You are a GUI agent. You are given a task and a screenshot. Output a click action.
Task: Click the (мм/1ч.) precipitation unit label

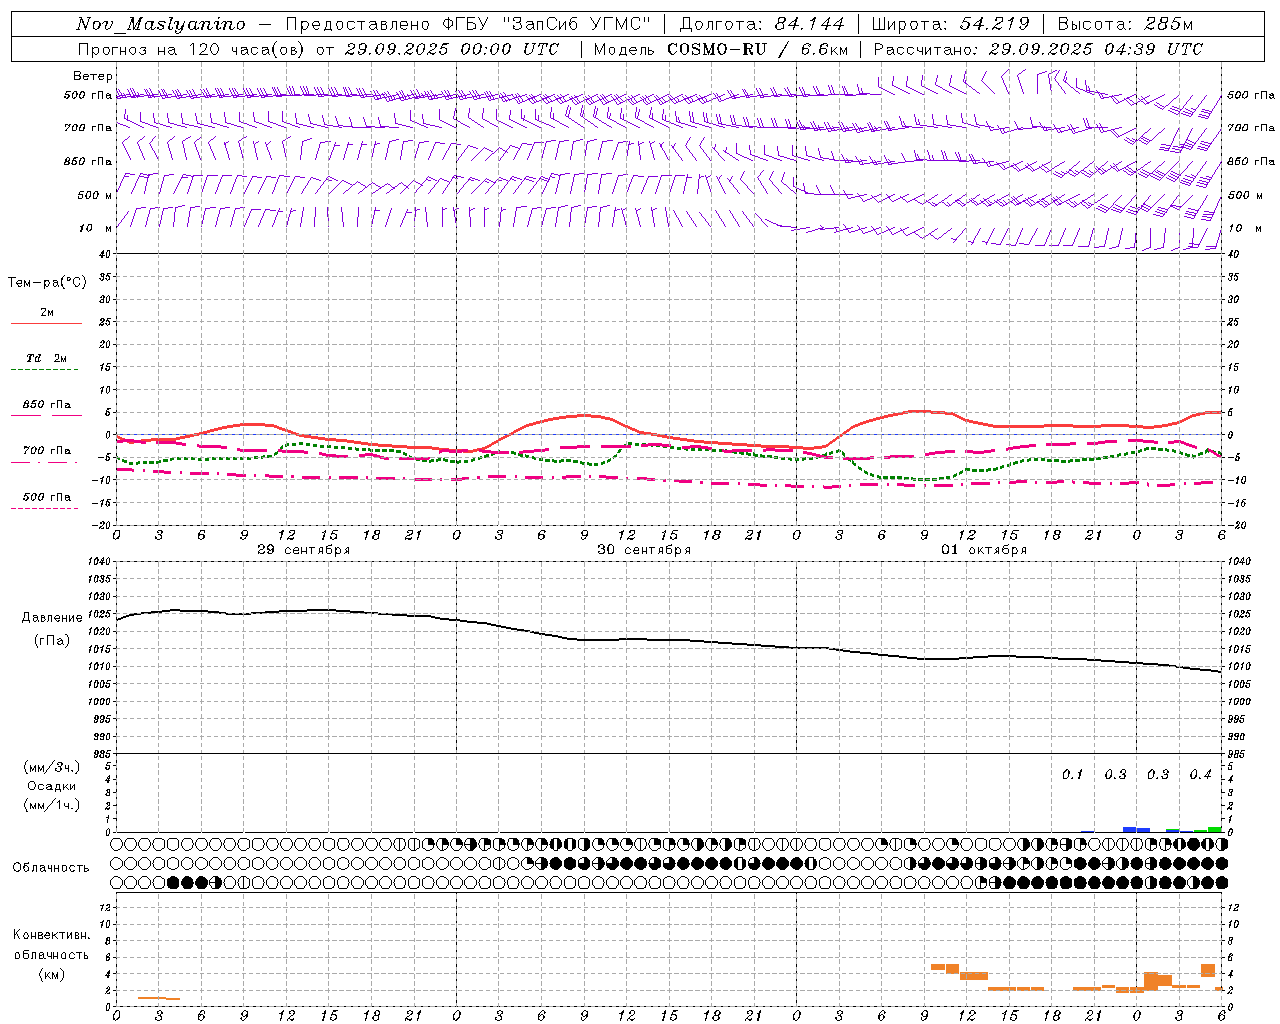52,805
